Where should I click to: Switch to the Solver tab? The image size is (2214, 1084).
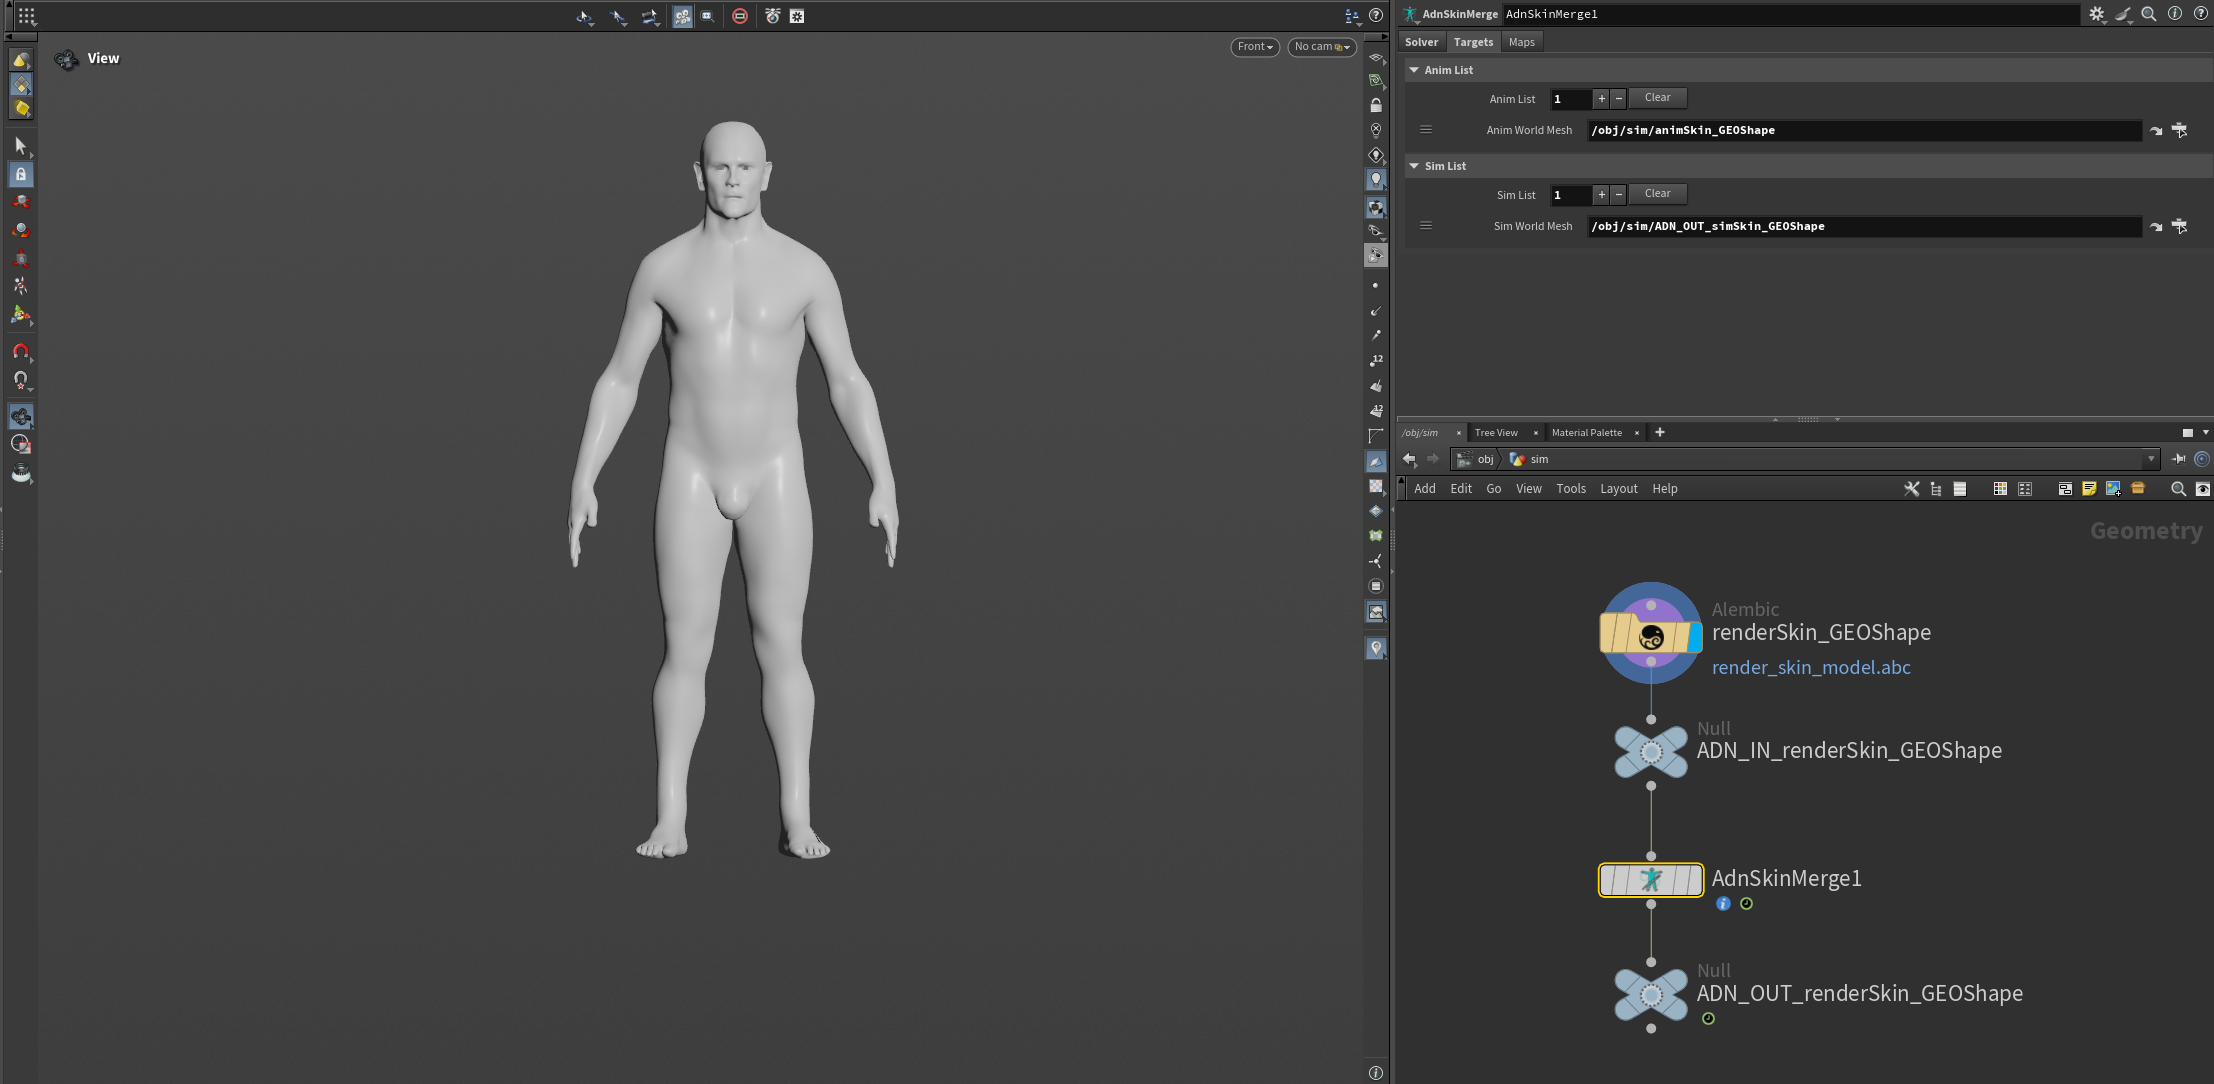coord(1421,41)
